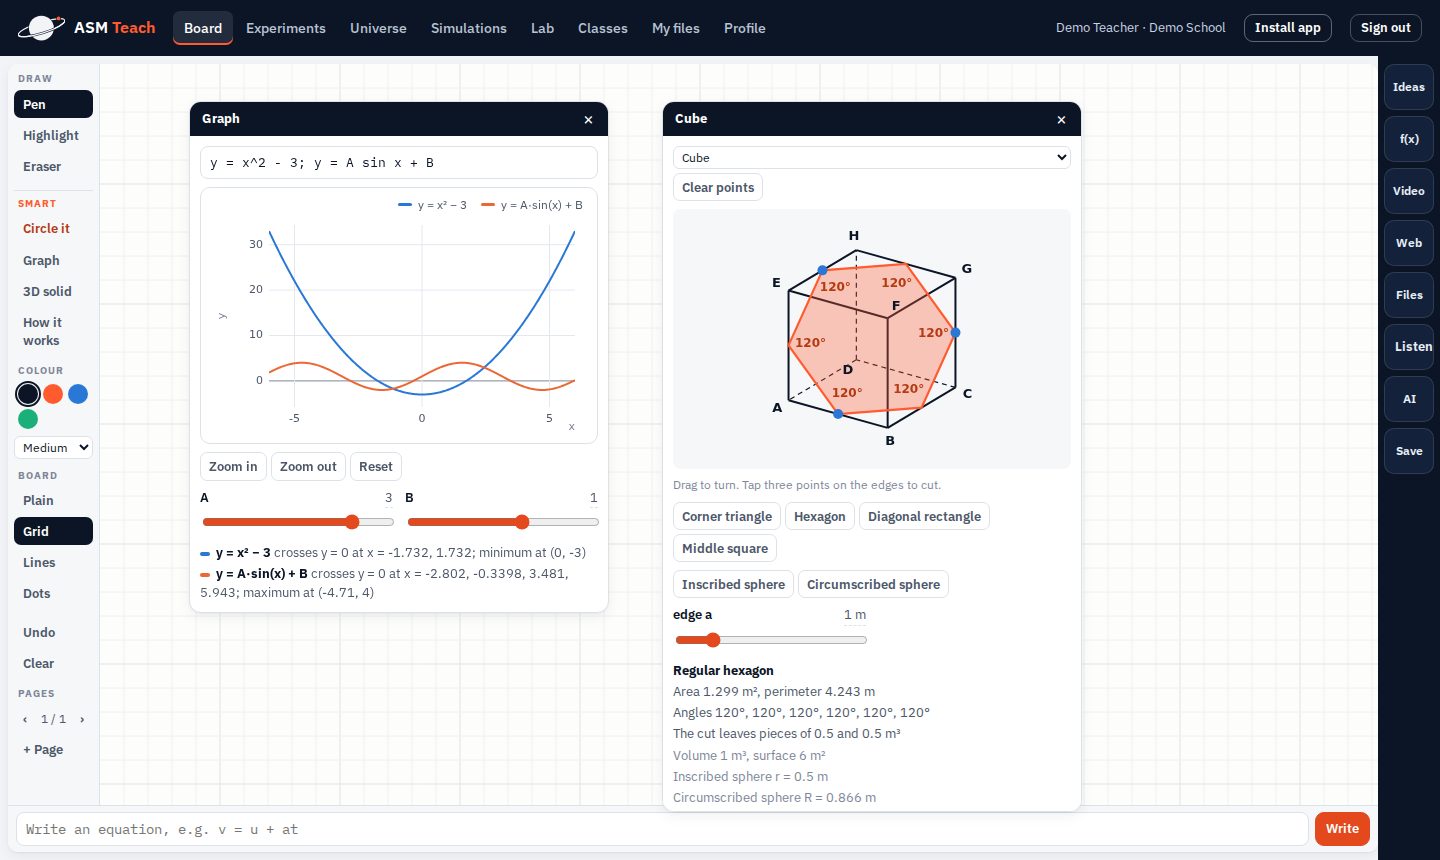Viewport: 1440px width, 860px height.
Task: Focus the Write an equation field
Action: [662, 829]
